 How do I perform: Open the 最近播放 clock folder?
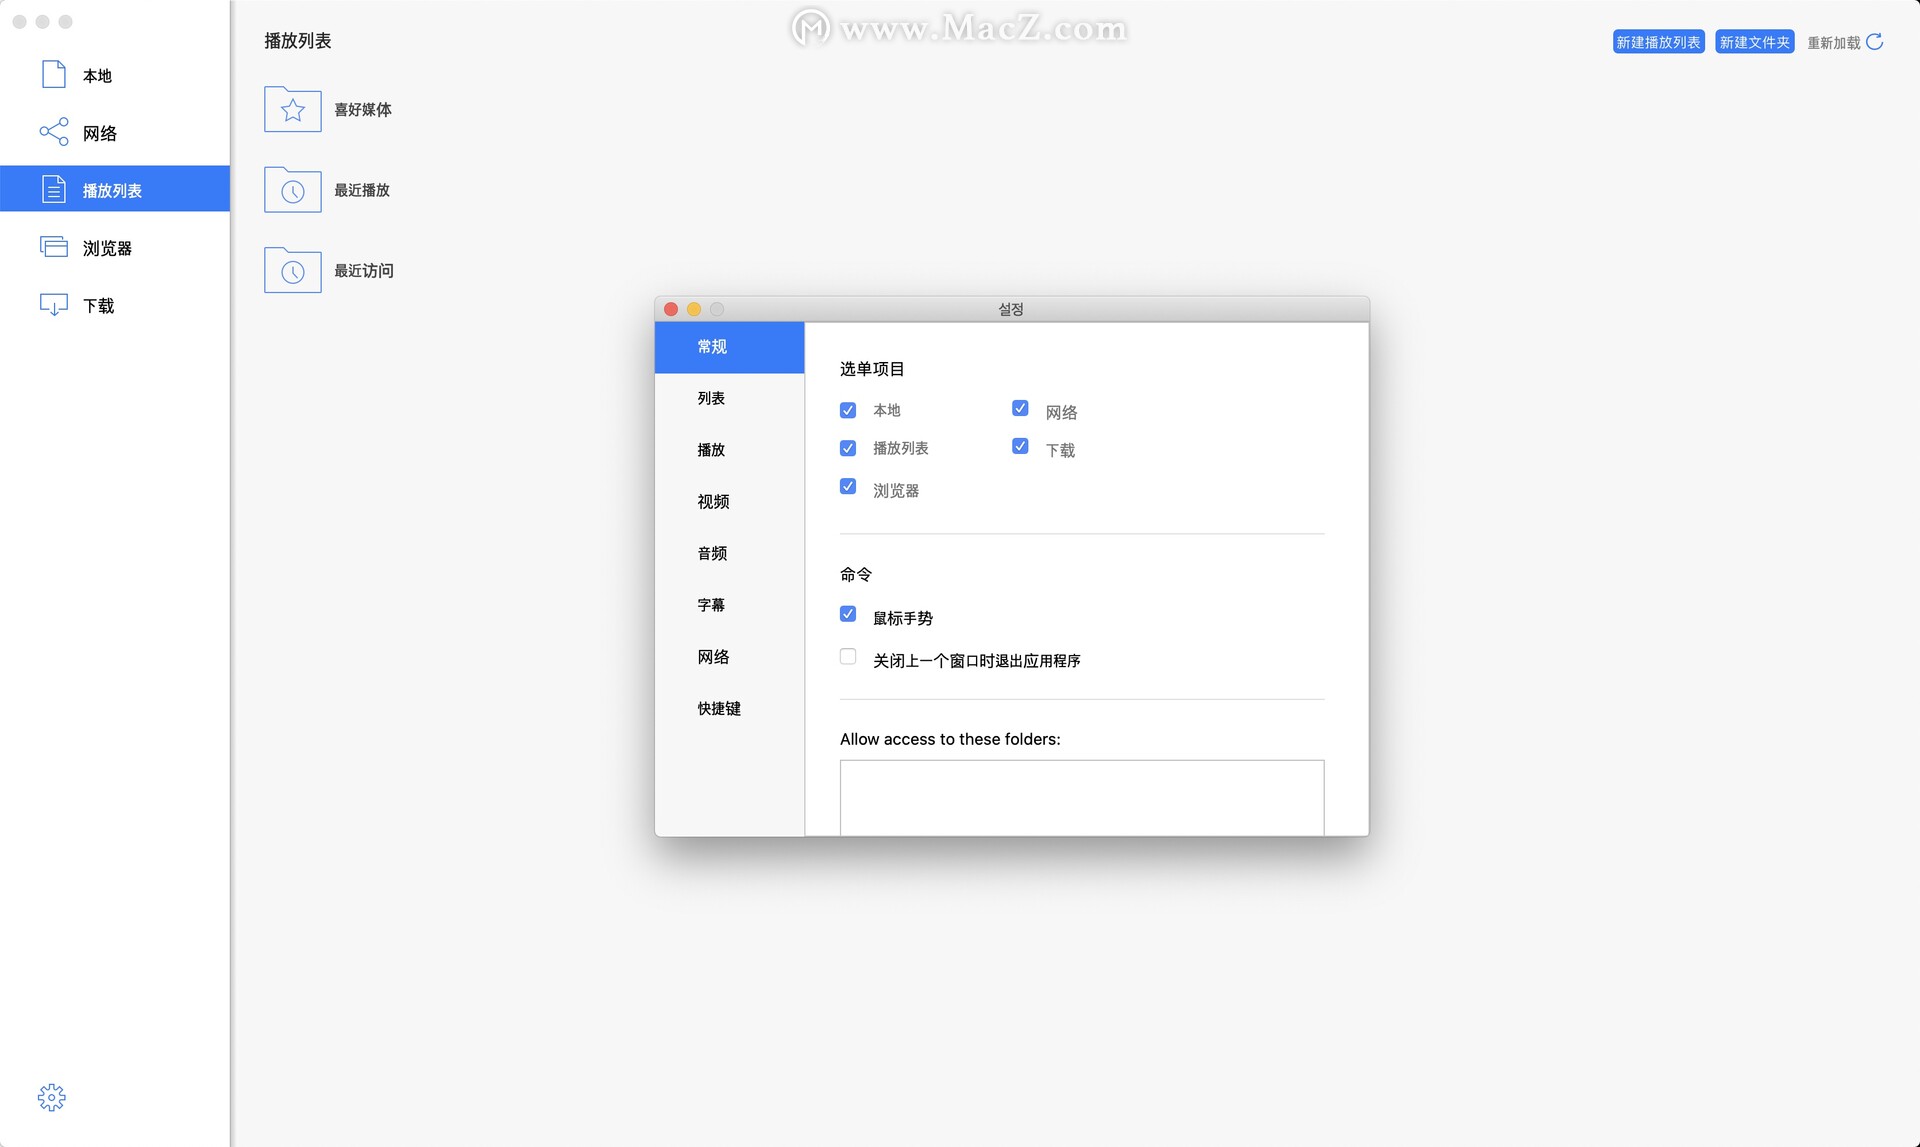(x=293, y=191)
